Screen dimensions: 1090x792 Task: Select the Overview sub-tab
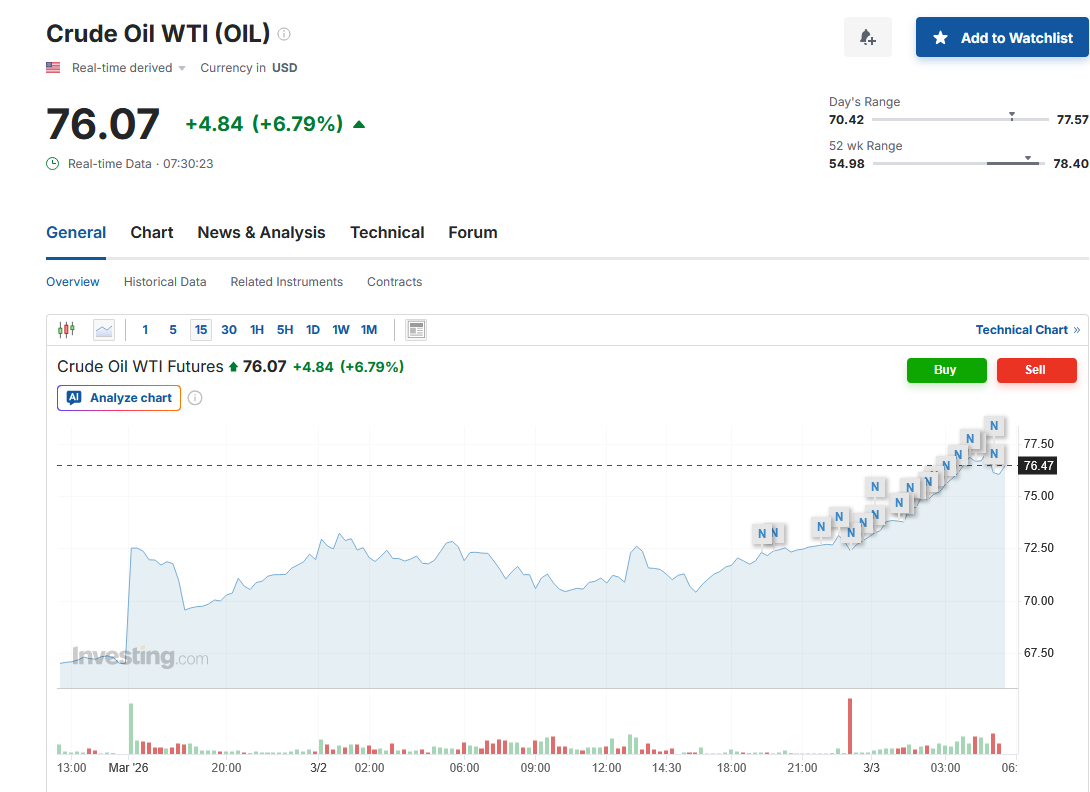[x=73, y=282]
